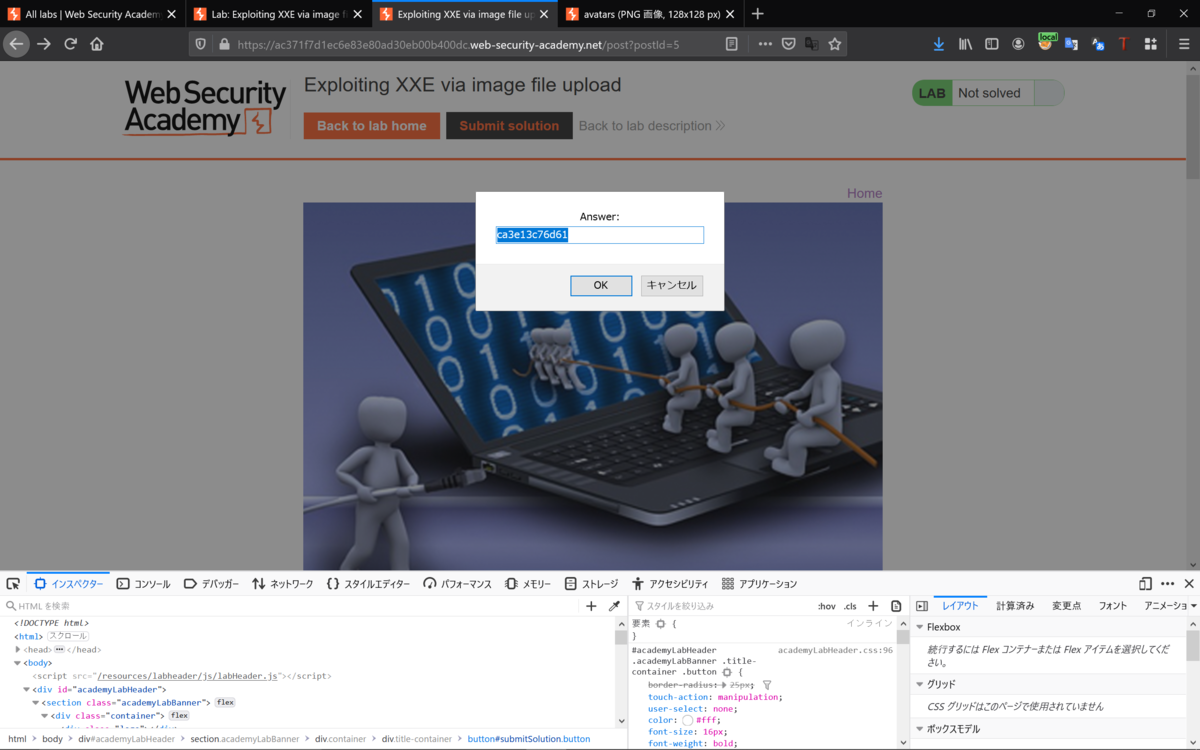
Task: Open the devtools more options menu
Action: pos(1167,584)
